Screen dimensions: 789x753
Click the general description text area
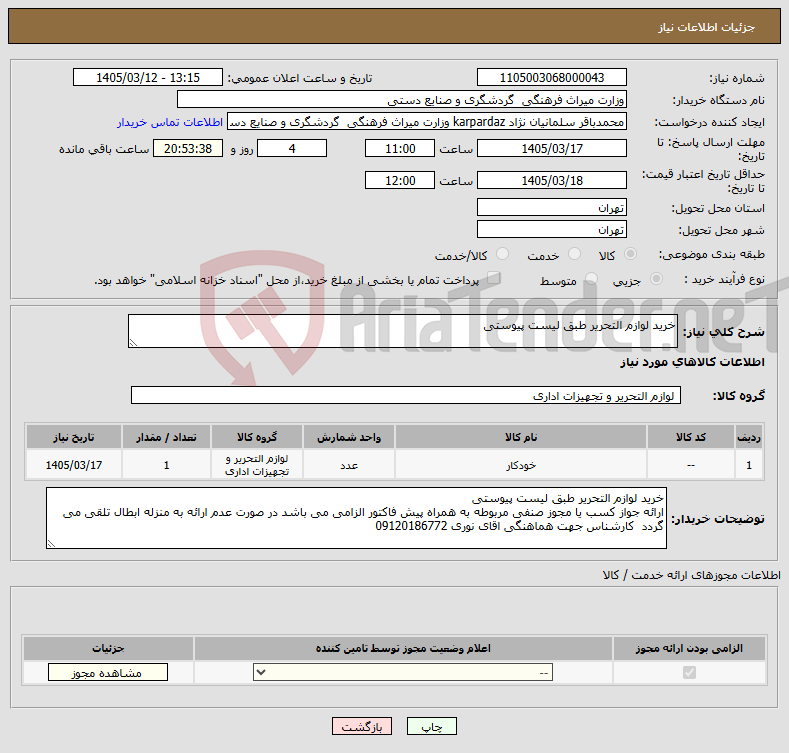click(x=403, y=331)
